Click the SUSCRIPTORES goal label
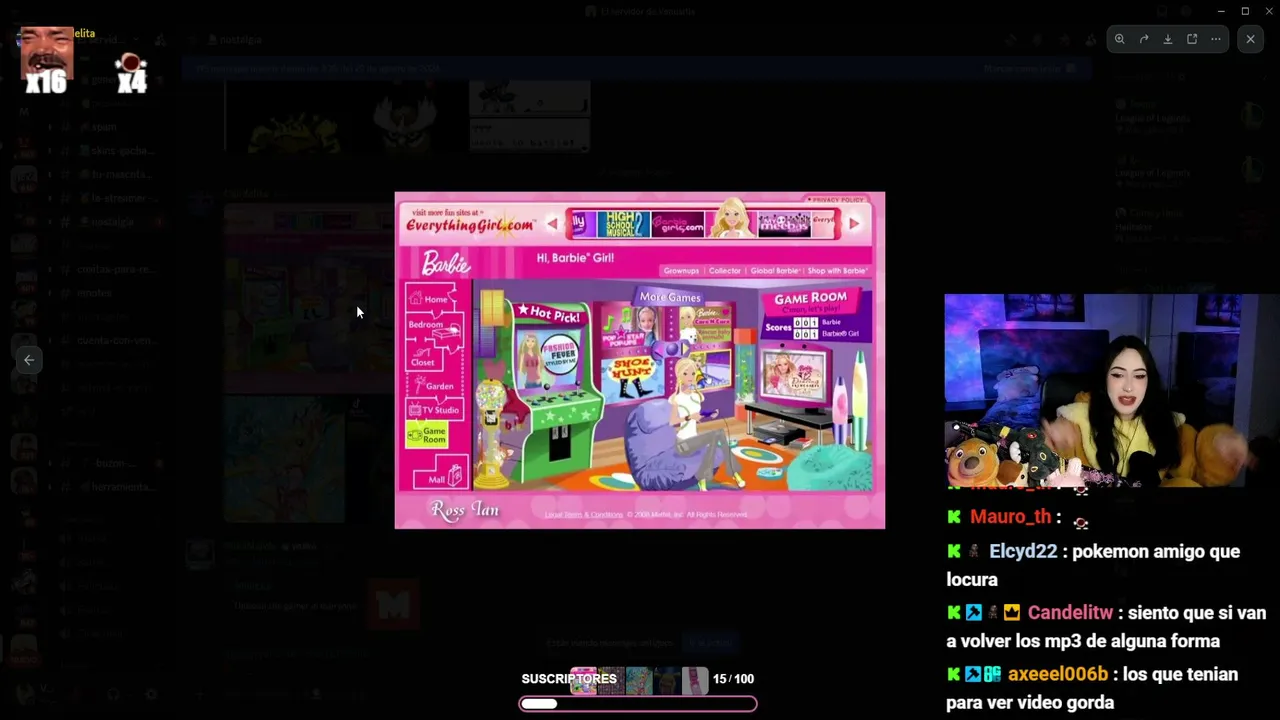The image size is (1280, 720). click(x=569, y=679)
